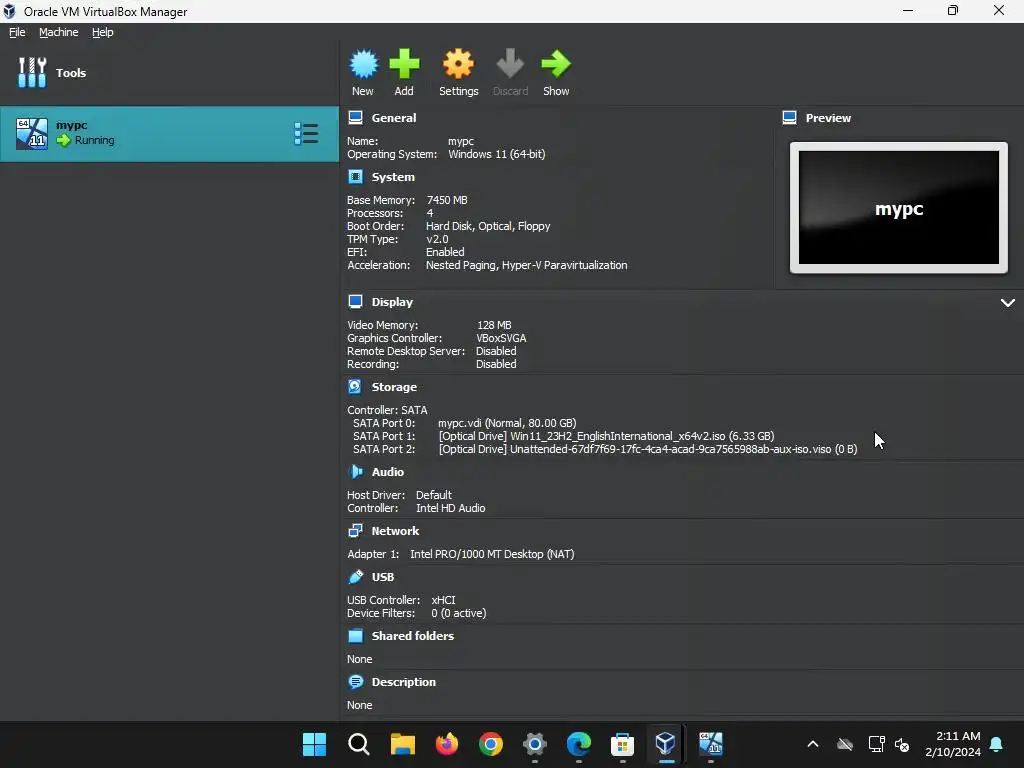The height and width of the screenshot is (768, 1024).
Task: Open Windows Start menu from taskbar
Action: (x=314, y=744)
